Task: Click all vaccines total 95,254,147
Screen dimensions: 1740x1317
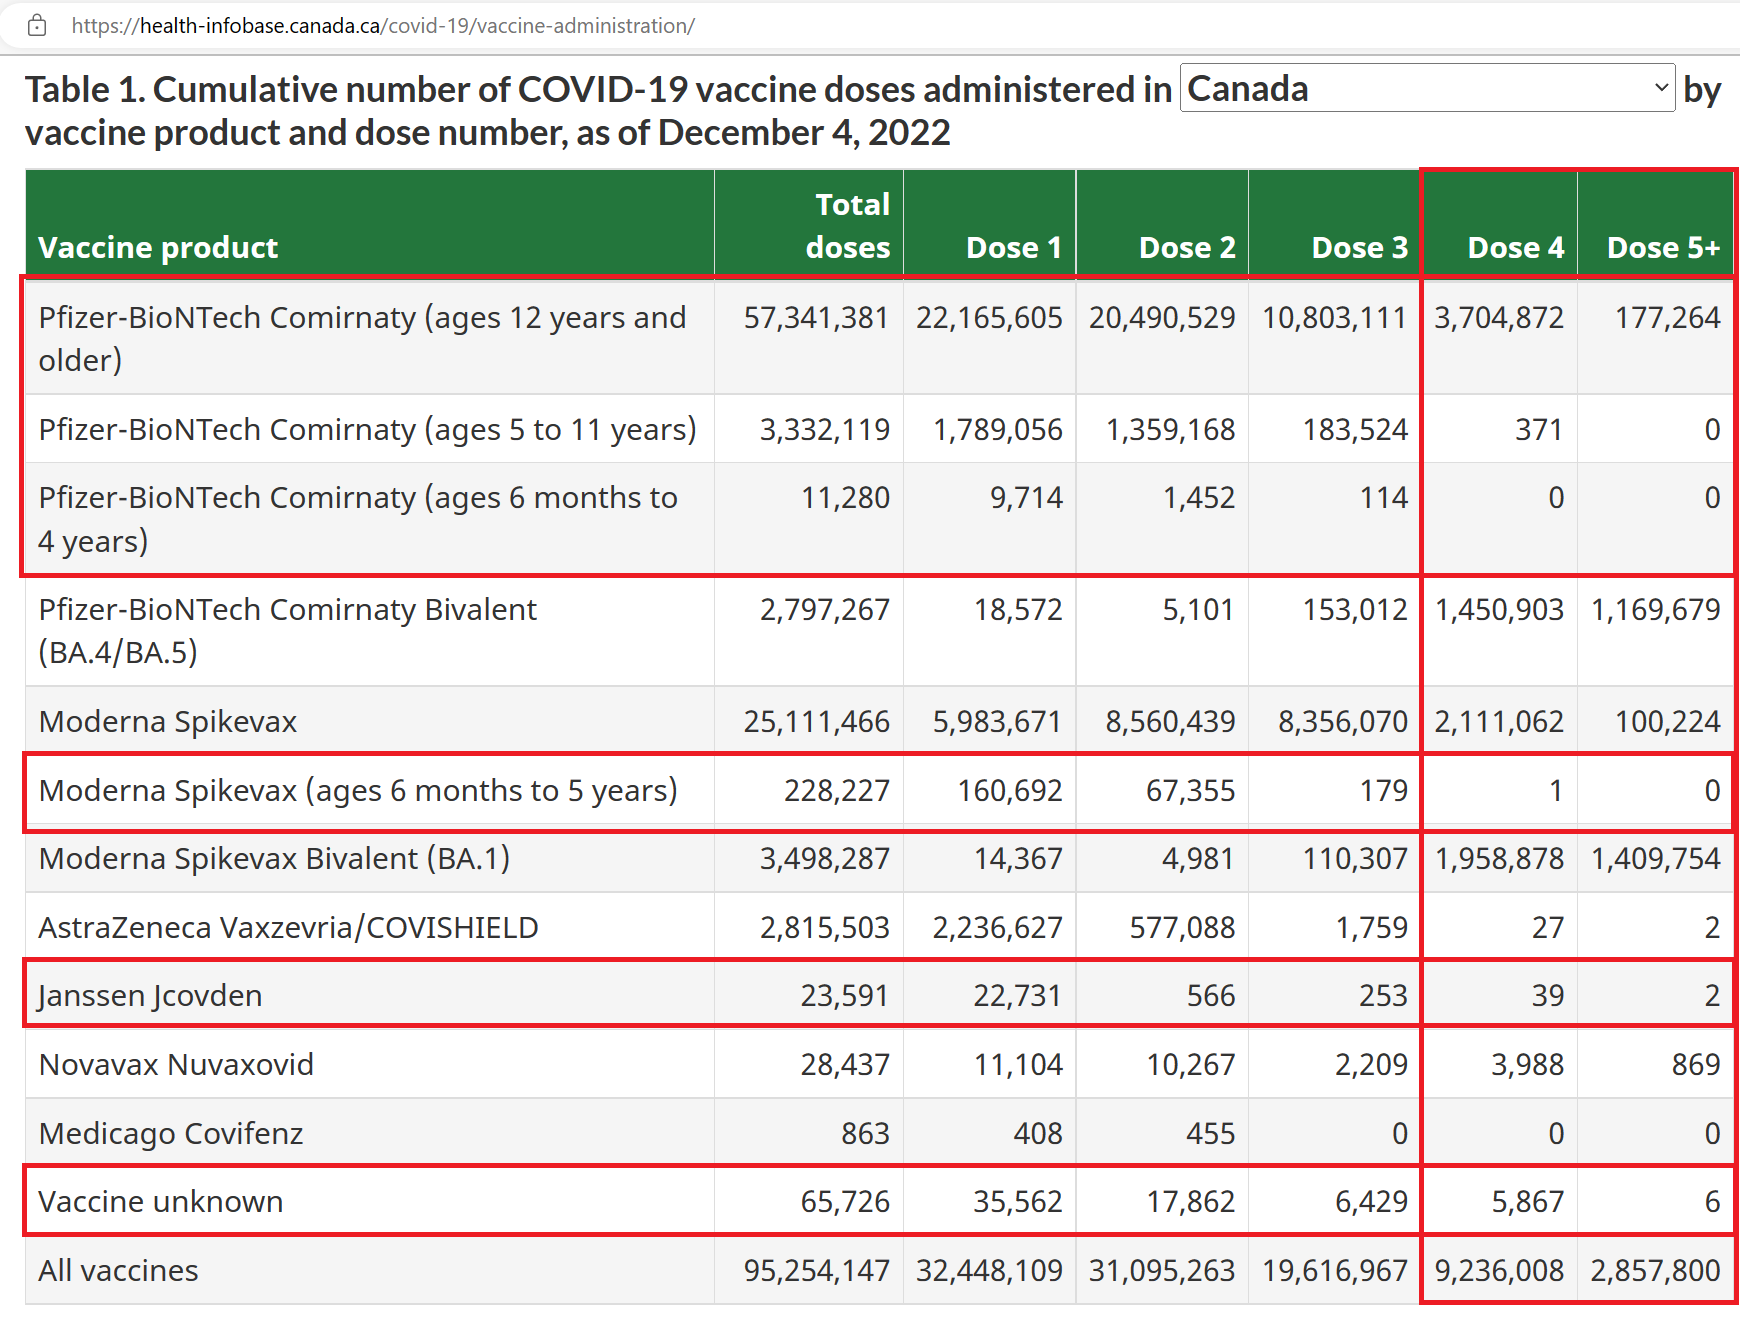Action: pyautogui.click(x=817, y=1271)
